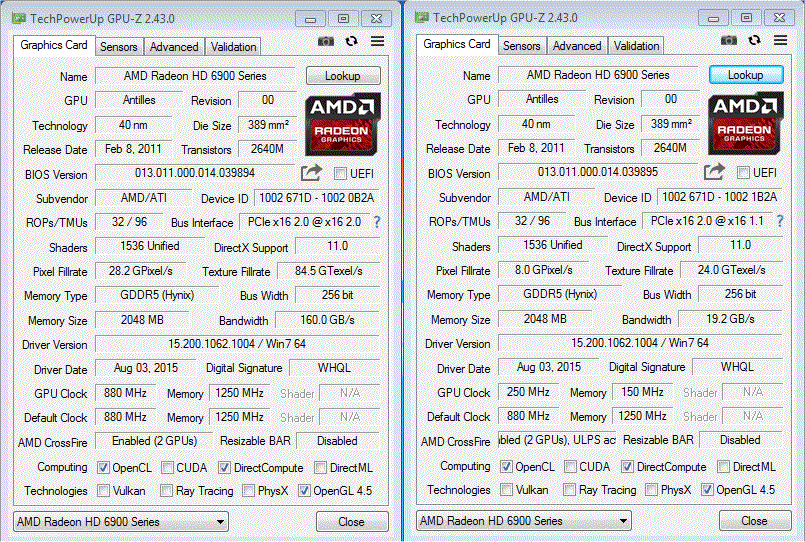Click bus interface question mark in right window

[x=780, y=221]
